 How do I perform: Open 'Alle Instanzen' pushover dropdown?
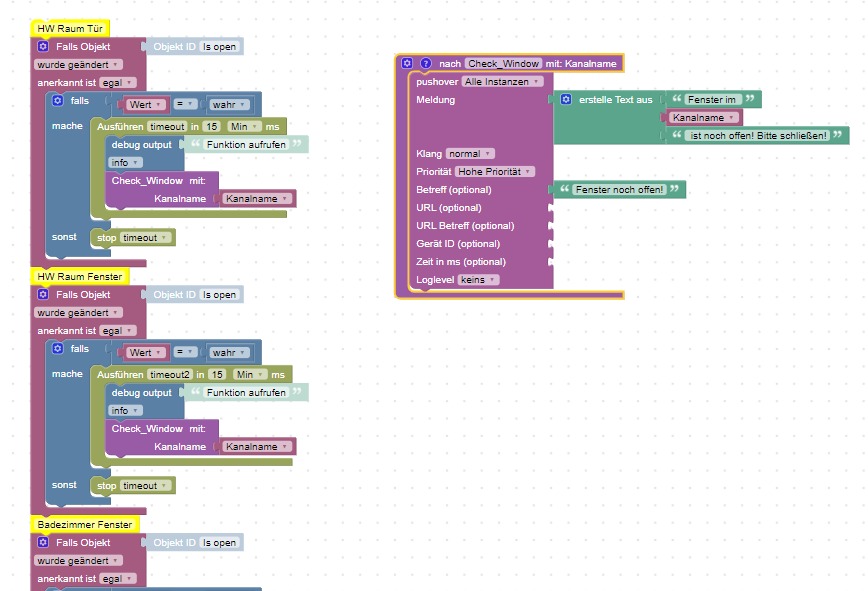coord(502,81)
